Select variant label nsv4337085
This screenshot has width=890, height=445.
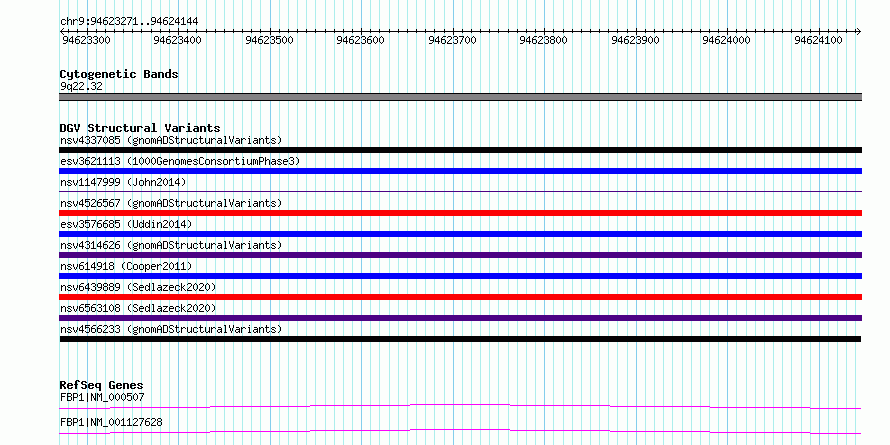(x=171, y=140)
